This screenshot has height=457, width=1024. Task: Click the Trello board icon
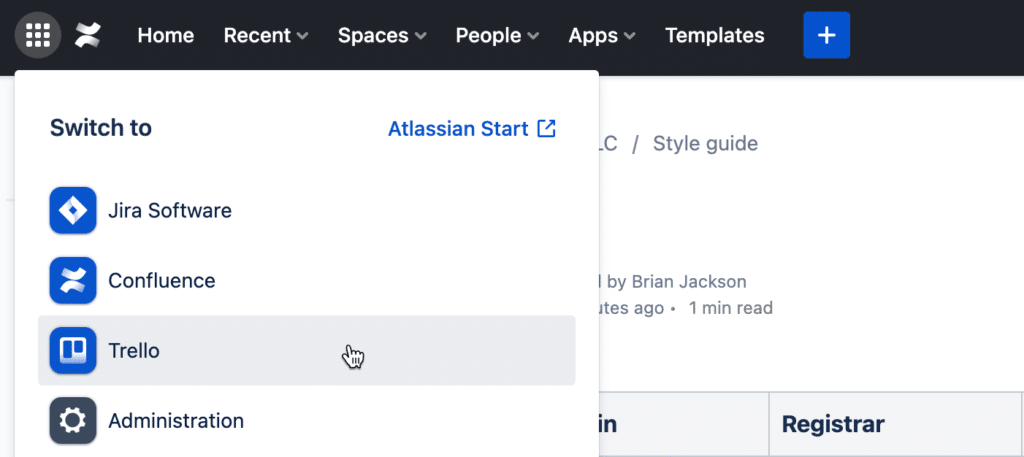pyautogui.click(x=73, y=351)
